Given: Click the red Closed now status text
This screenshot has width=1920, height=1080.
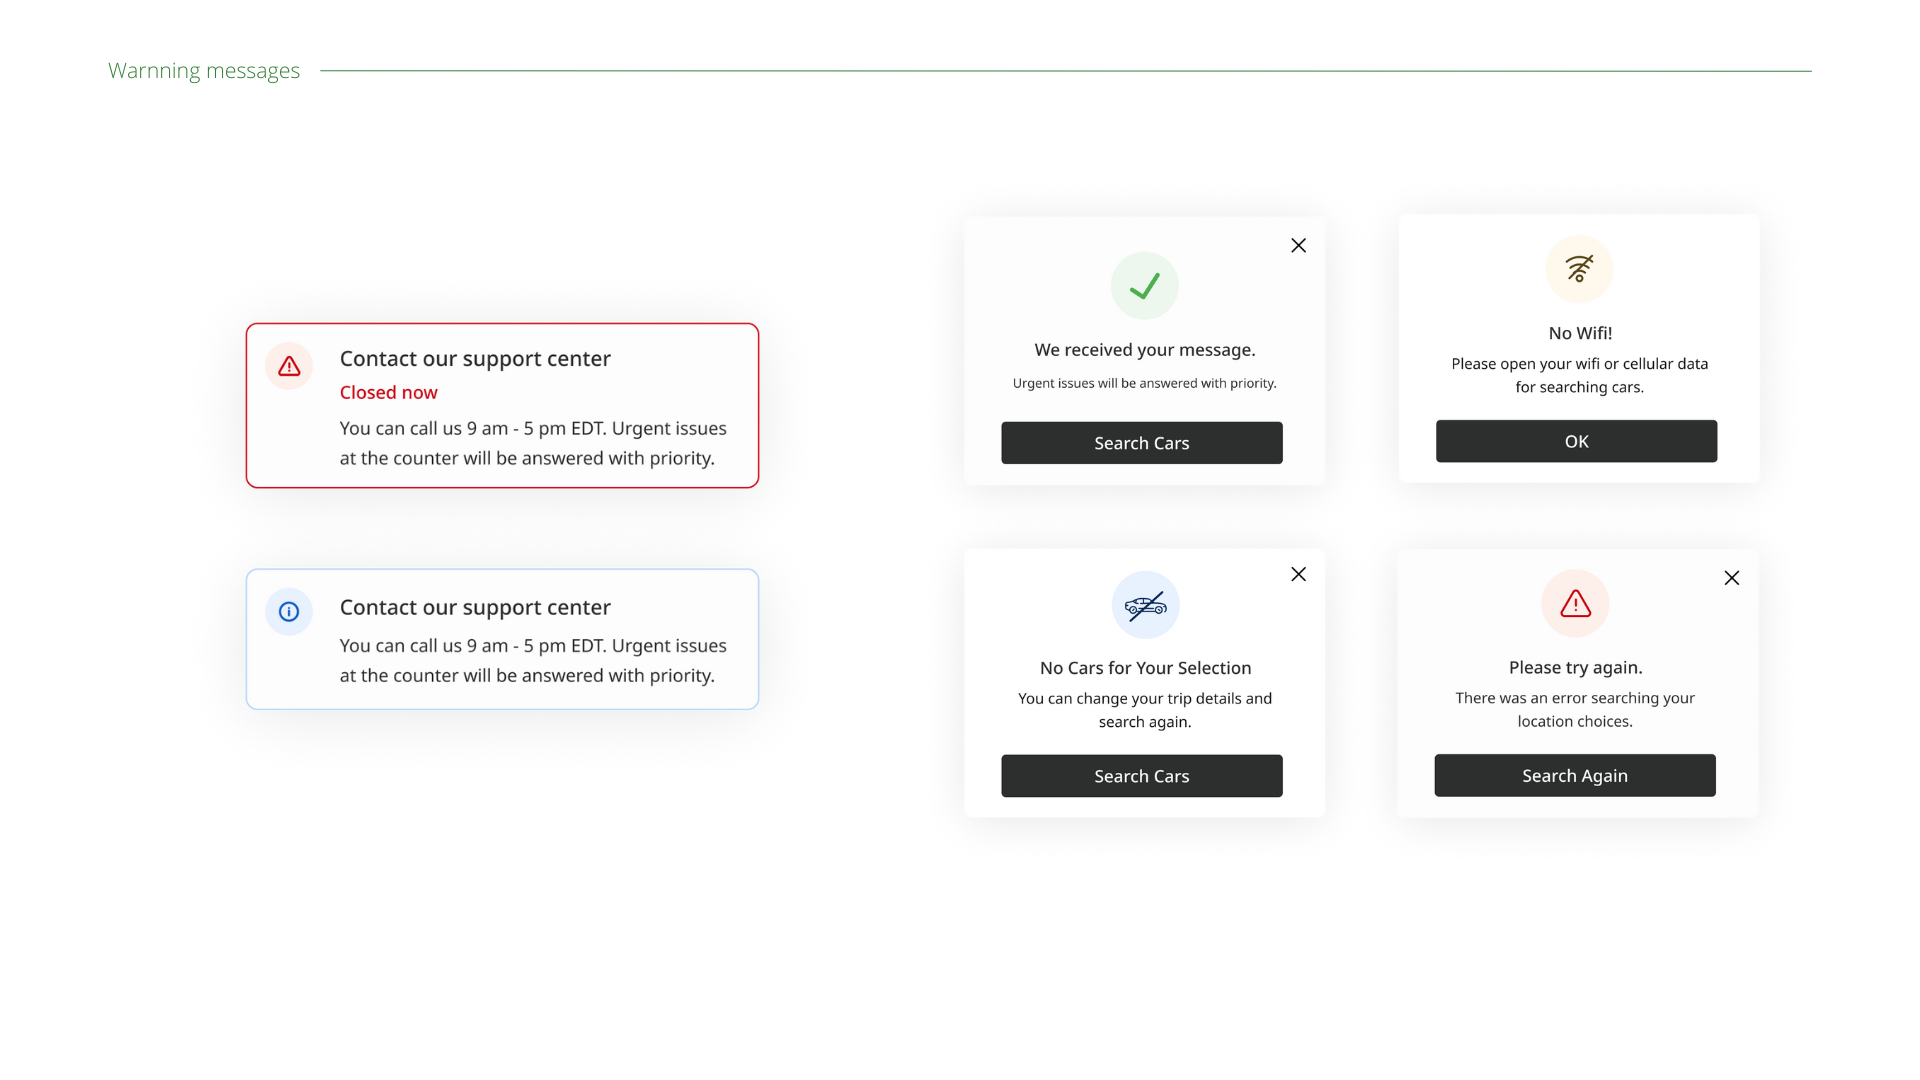Looking at the screenshot, I should 388,393.
